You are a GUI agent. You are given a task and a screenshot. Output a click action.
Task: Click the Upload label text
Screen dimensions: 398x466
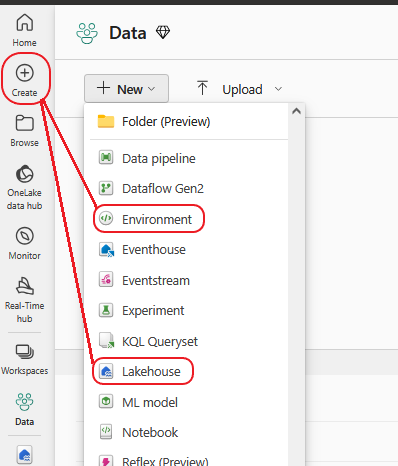pos(242,89)
